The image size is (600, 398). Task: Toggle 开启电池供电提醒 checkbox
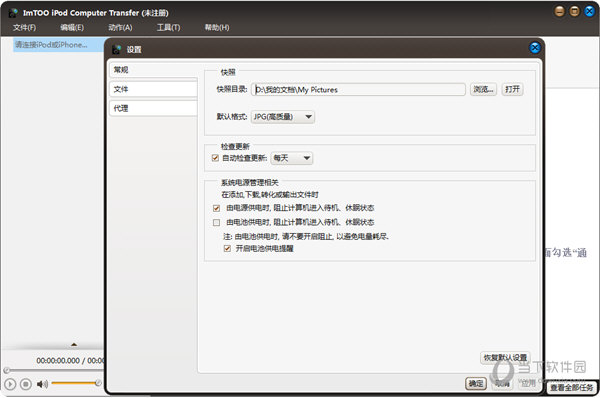pyautogui.click(x=227, y=248)
